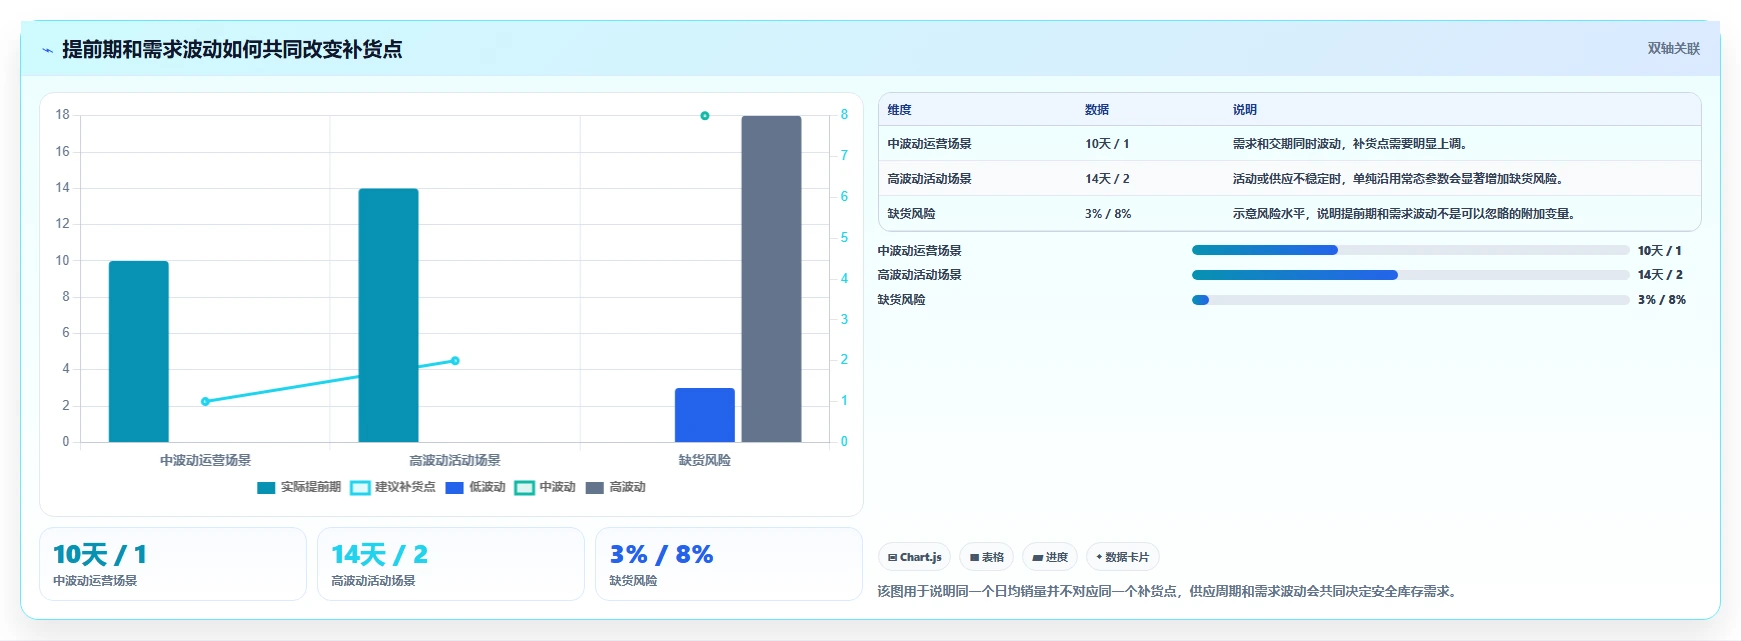Viewport: 1741px width, 641px height.
Task: Click the 中波动运营场景 teal bar in chart
Action: pyautogui.click(x=139, y=351)
